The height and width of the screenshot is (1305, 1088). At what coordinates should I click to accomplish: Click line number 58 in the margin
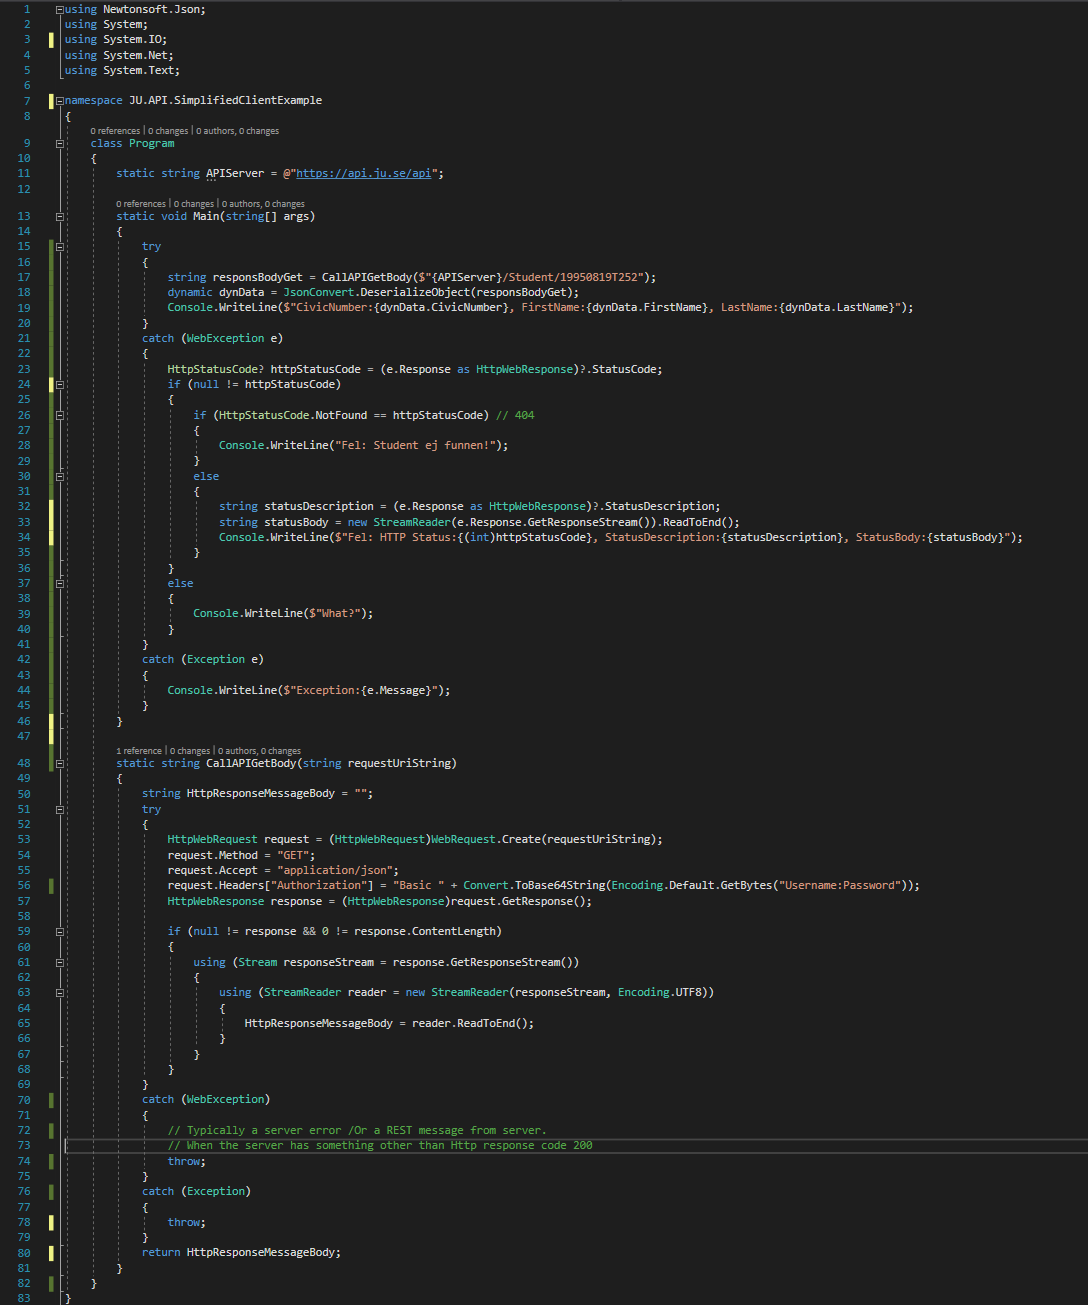pyautogui.click(x=24, y=916)
